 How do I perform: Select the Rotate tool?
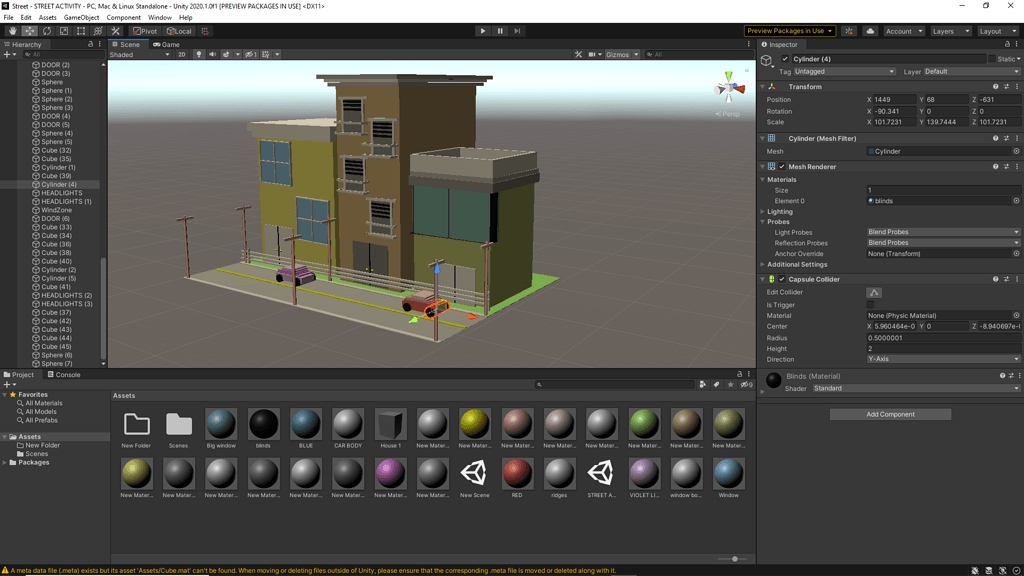(45, 31)
